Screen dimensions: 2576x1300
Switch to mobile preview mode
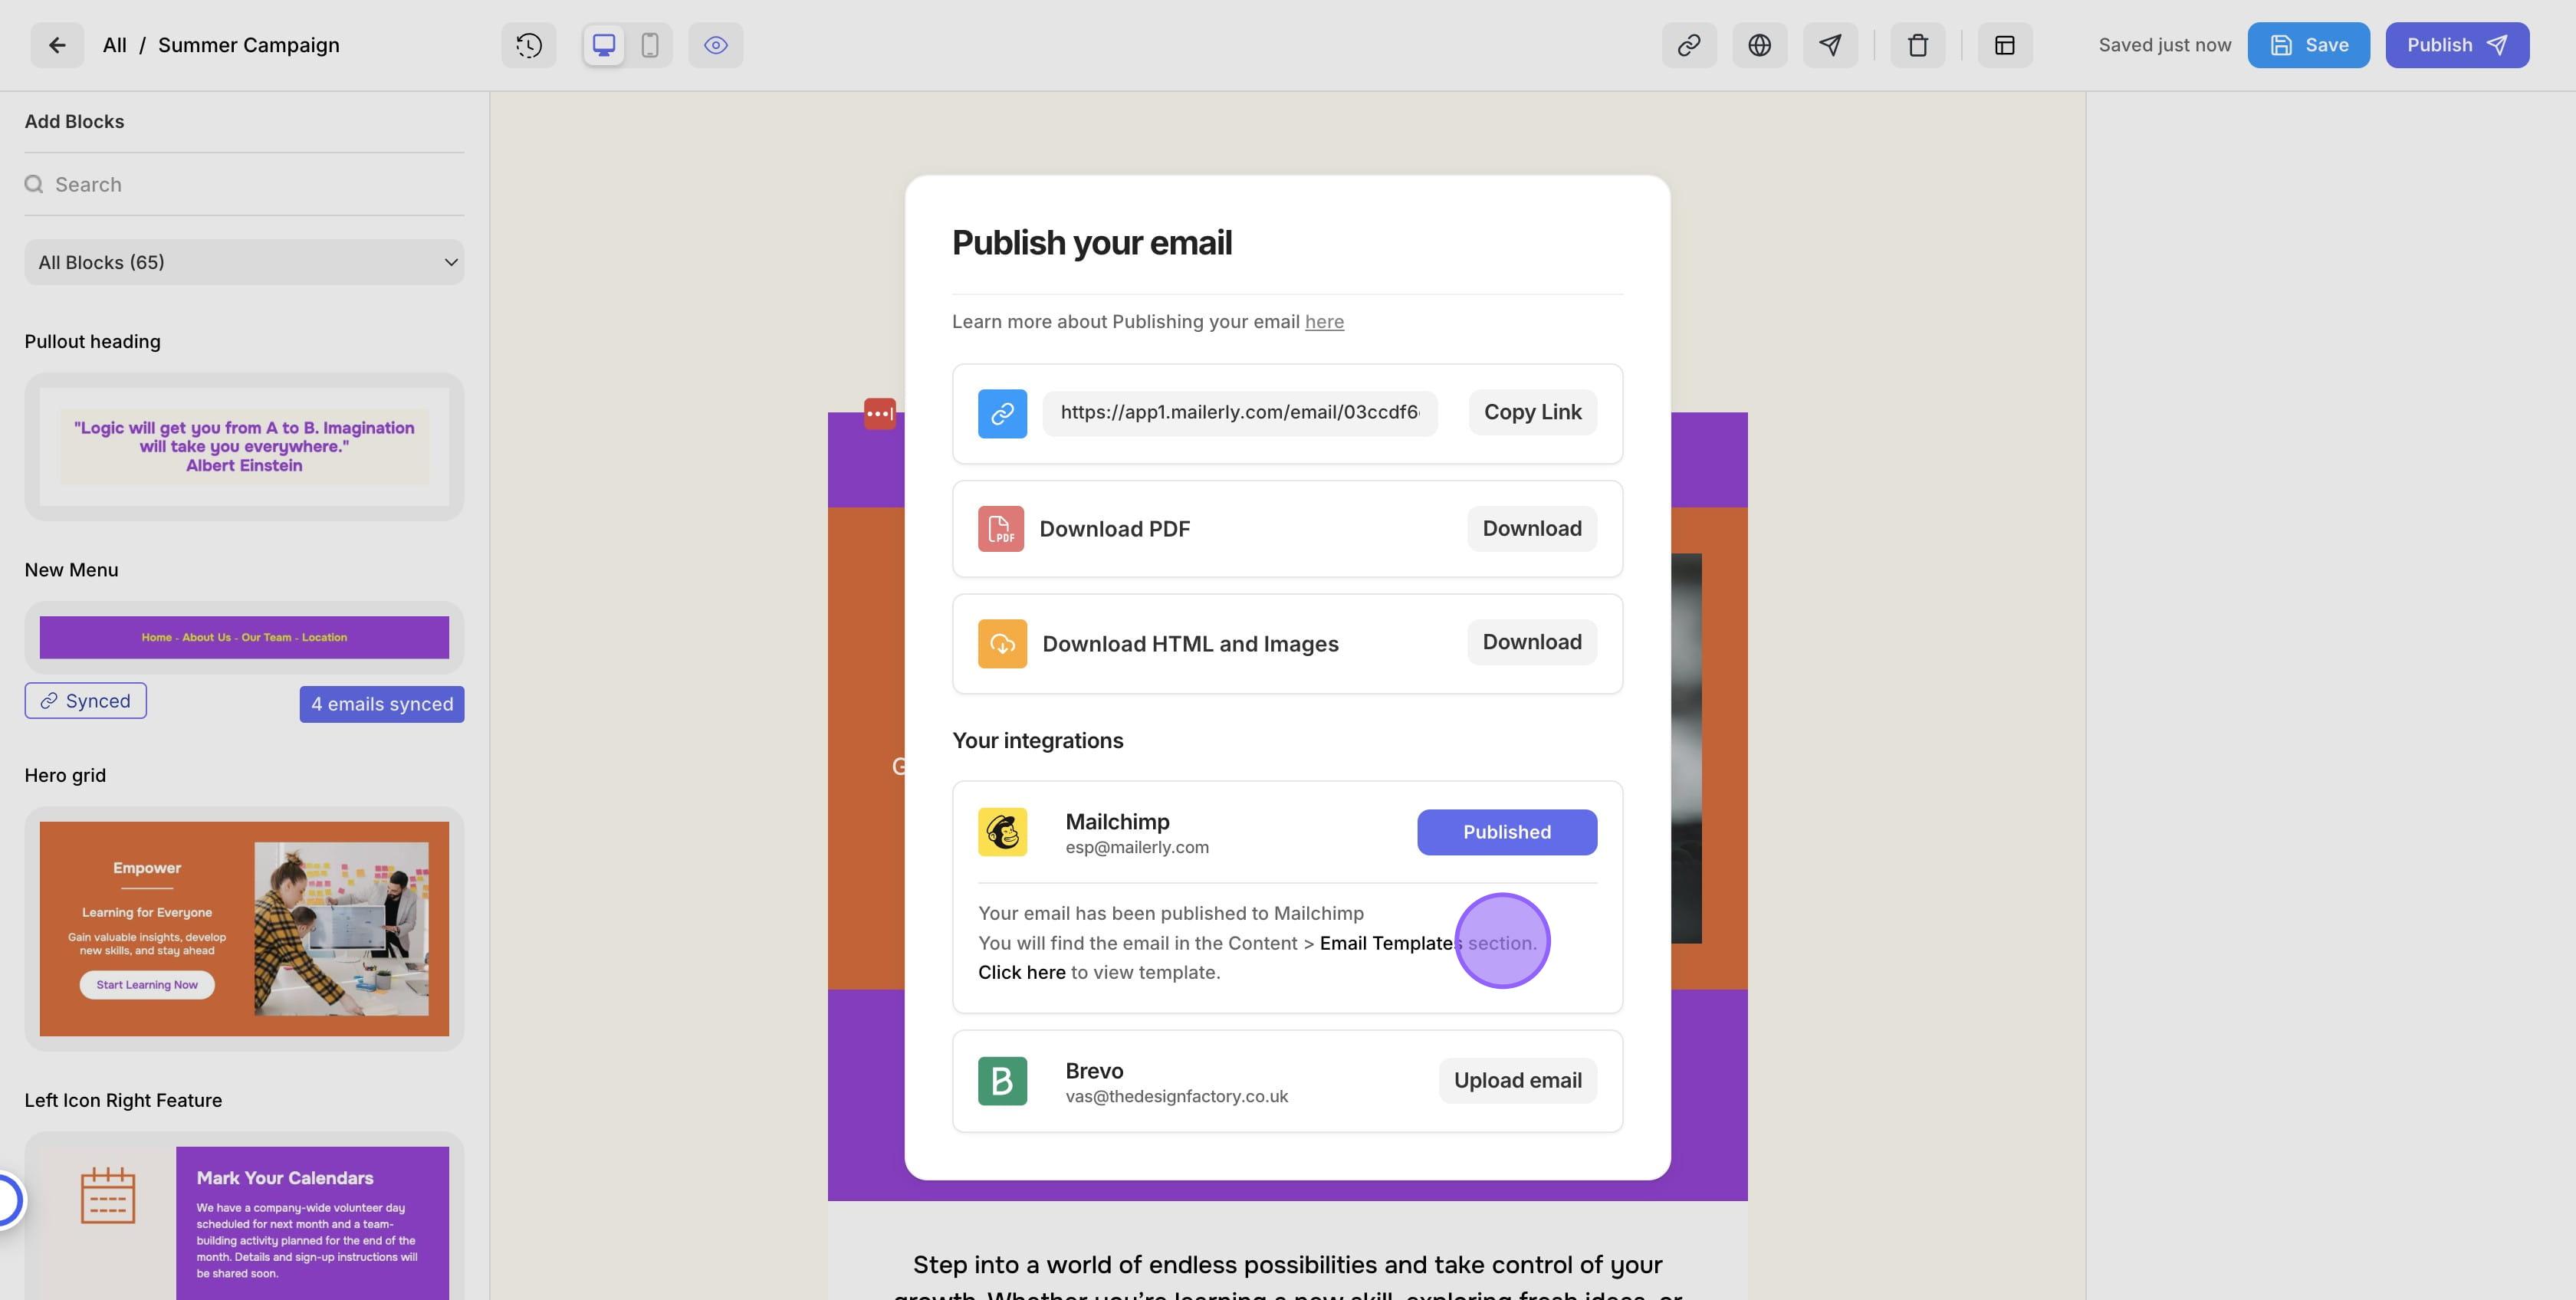650,45
